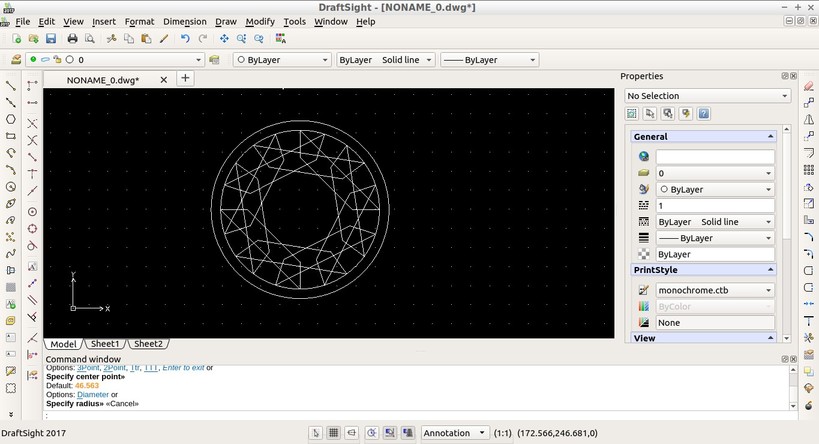Click the Paste clipboard icon
The height and width of the screenshot is (444, 819).
(x=146, y=39)
